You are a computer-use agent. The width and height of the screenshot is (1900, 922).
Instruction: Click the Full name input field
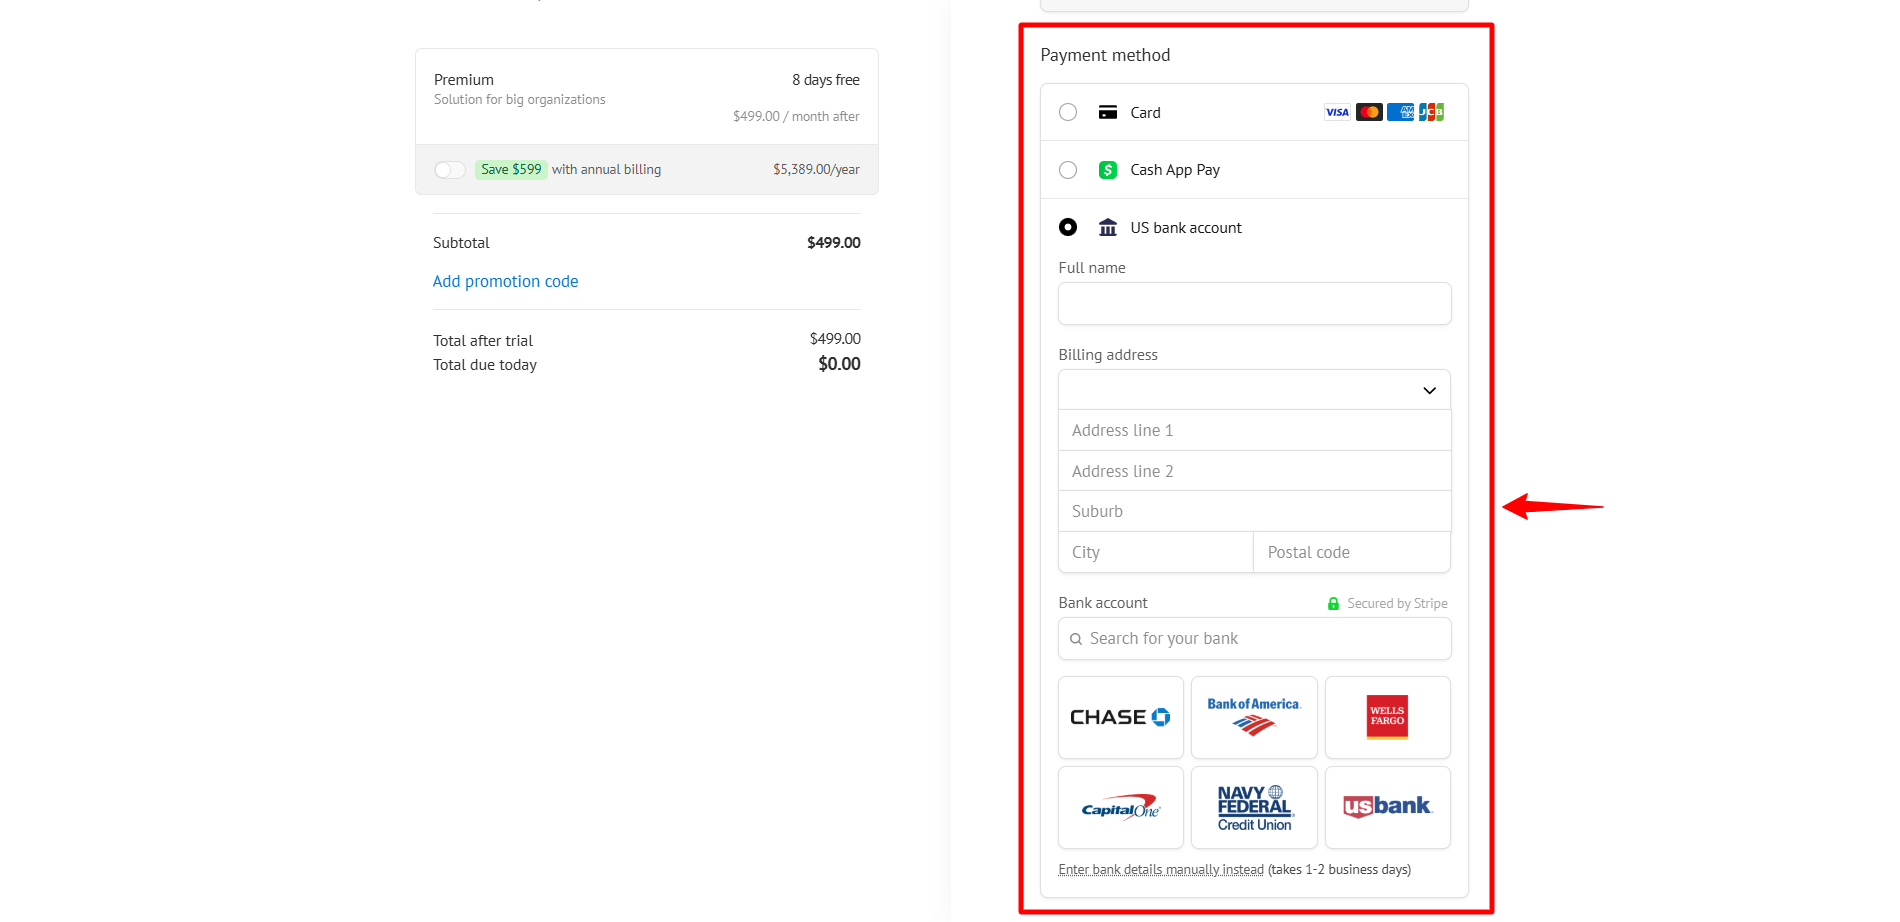point(1254,303)
